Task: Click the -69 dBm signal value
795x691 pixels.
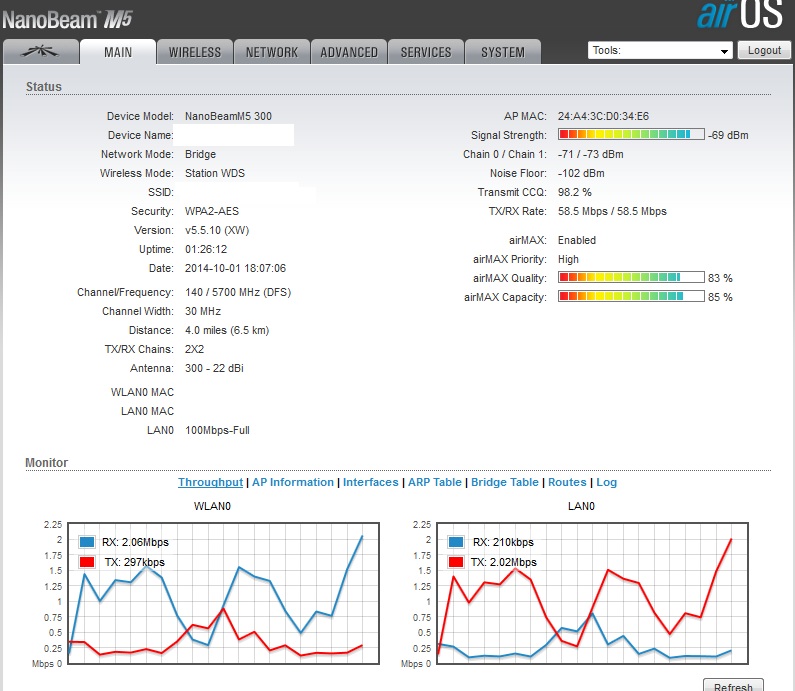Action: (x=728, y=135)
